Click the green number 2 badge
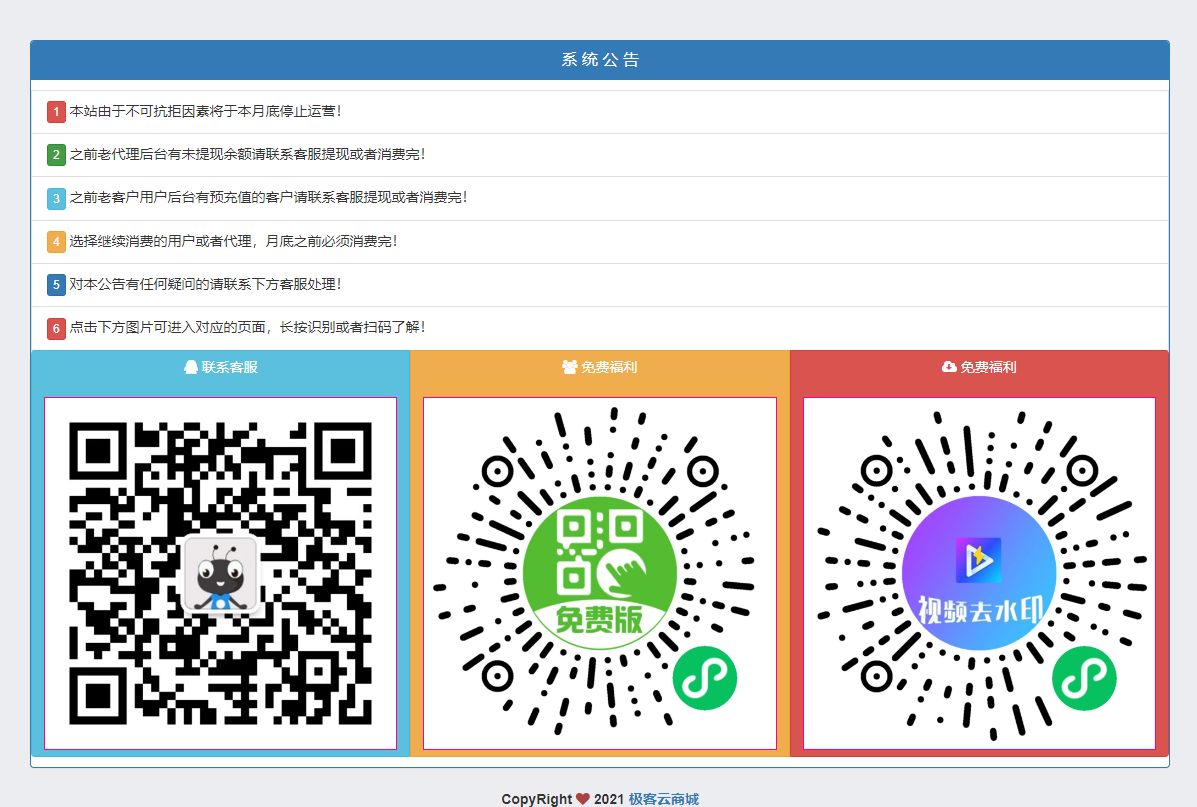This screenshot has width=1197, height=807. (56, 155)
